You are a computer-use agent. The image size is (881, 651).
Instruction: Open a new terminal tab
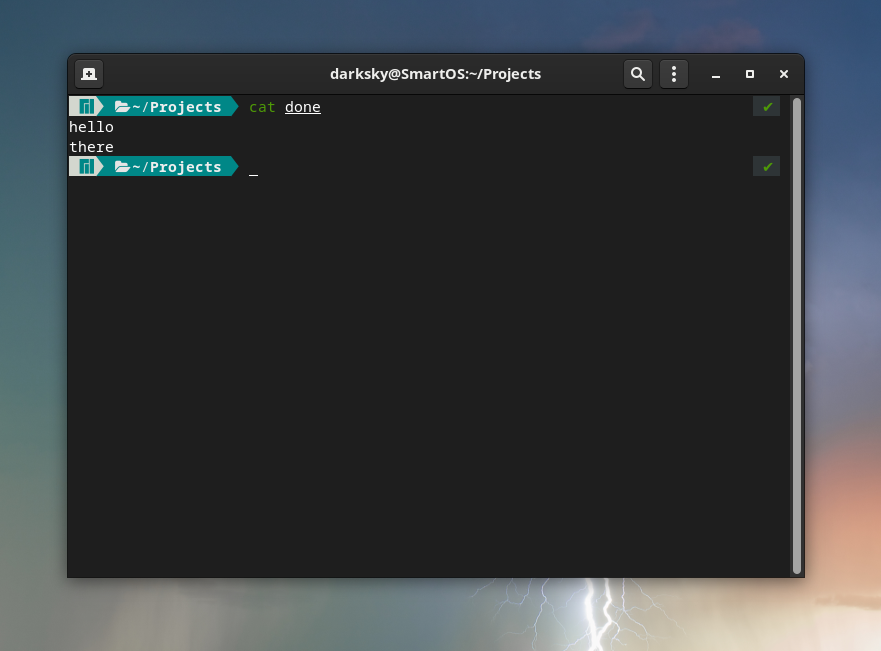89,74
